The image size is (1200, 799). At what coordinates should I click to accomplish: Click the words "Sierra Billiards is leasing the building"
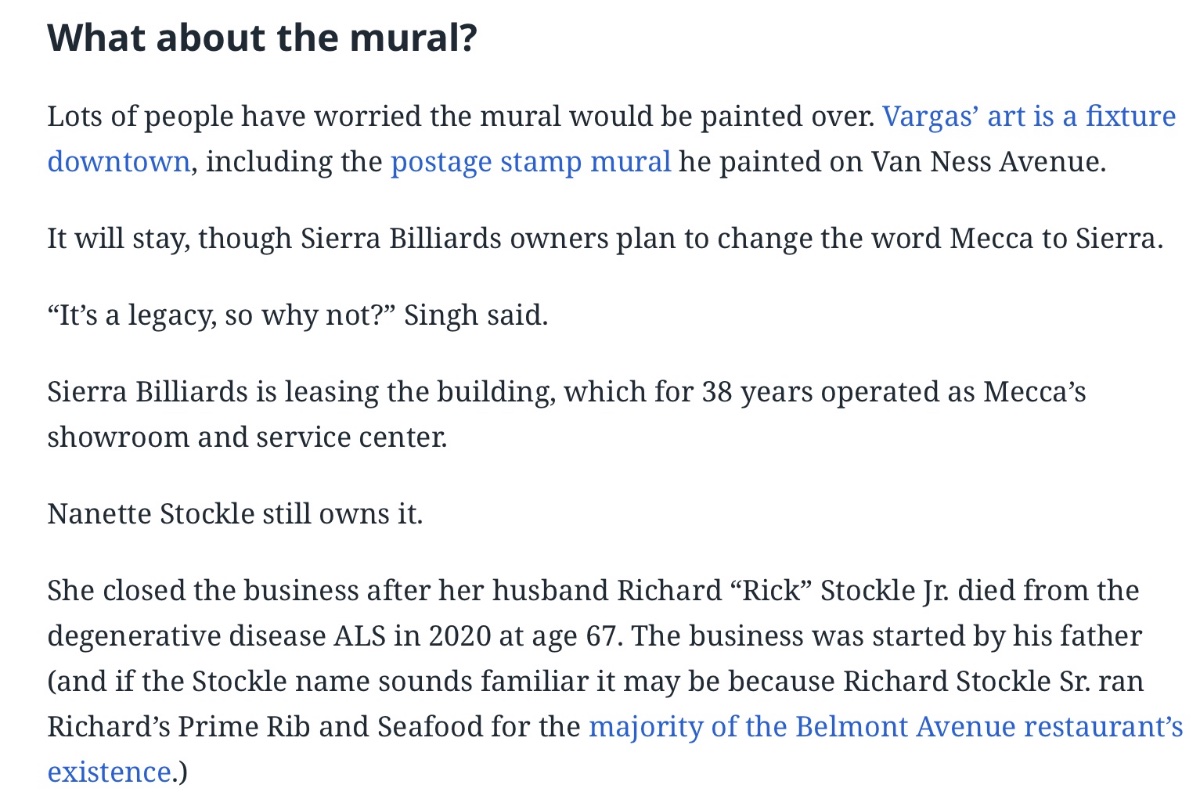click(302, 392)
